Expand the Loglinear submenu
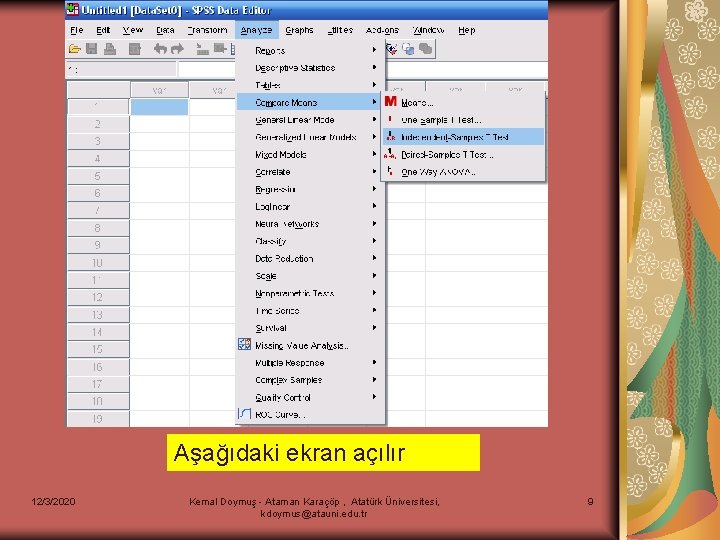The height and width of the screenshot is (540, 720). (310, 207)
